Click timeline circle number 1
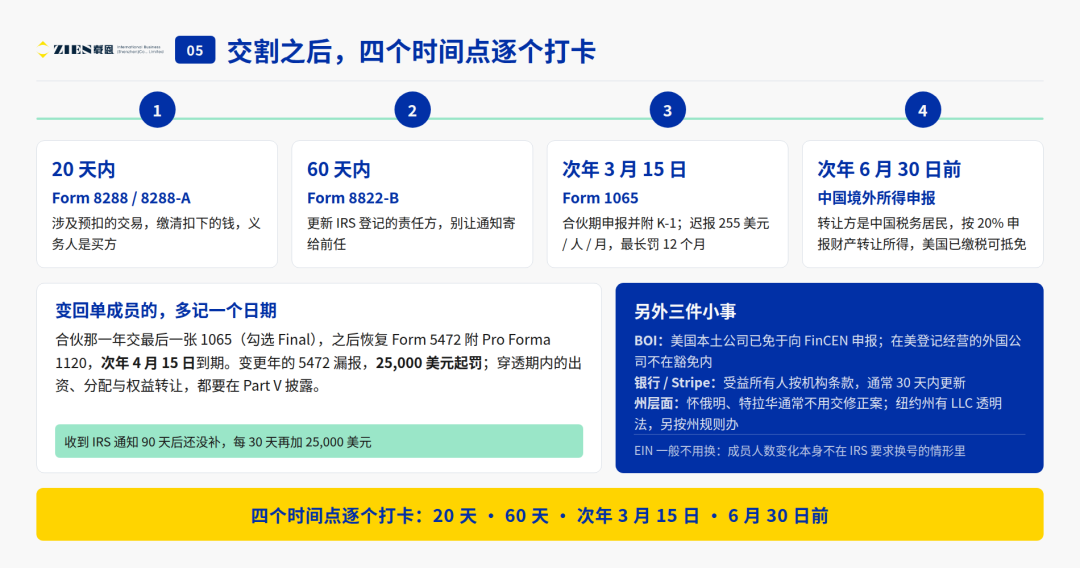Viewport: 1080px width, 568px height. 157,110
